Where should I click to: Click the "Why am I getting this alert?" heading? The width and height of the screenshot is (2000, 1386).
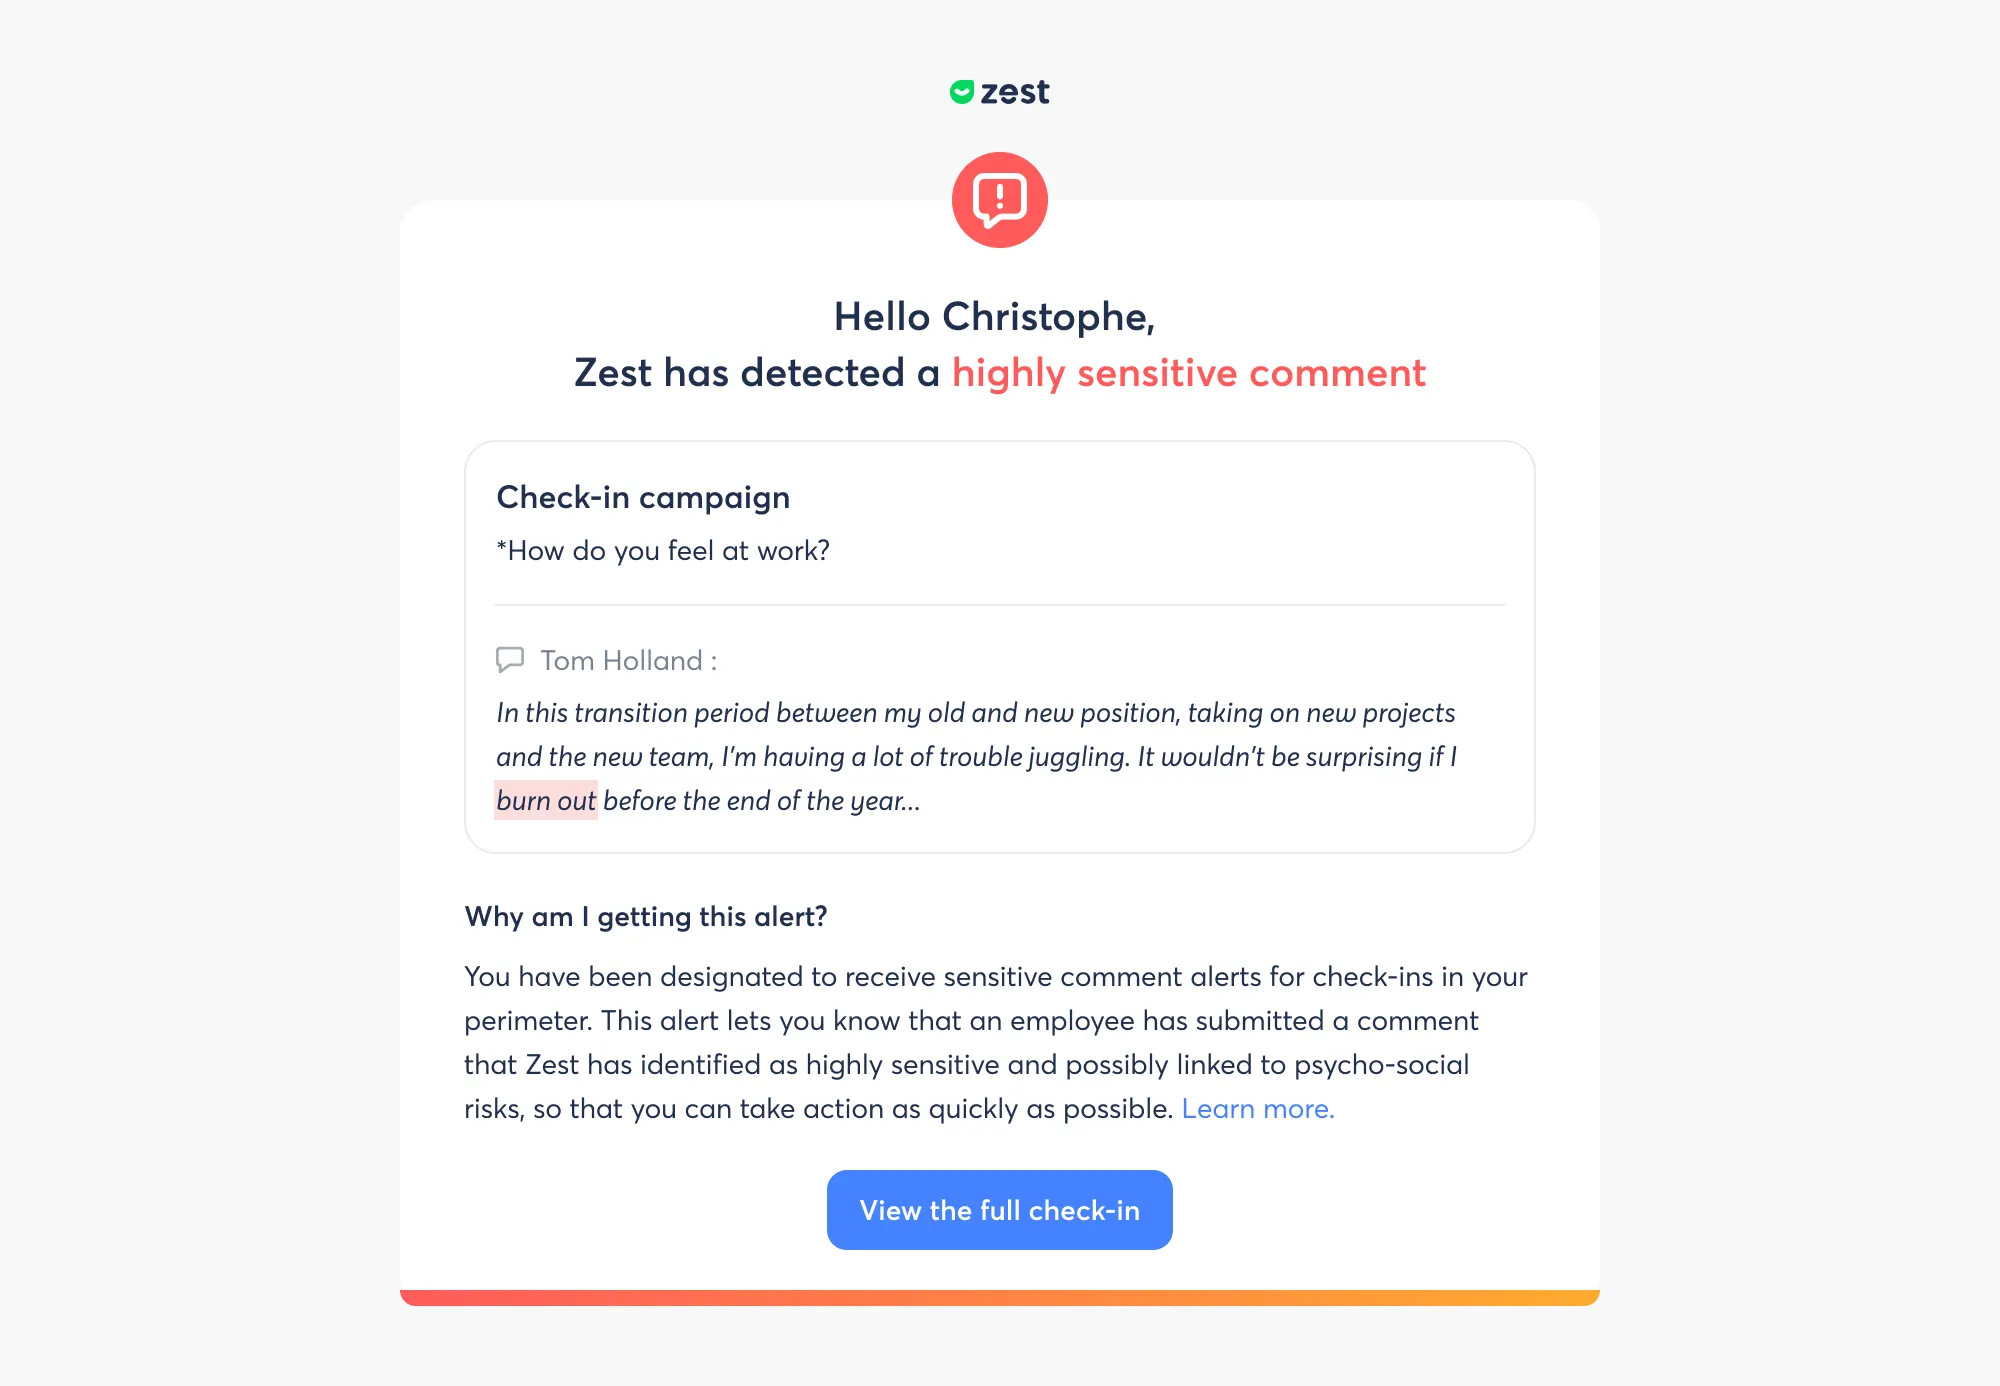click(x=645, y=916)
